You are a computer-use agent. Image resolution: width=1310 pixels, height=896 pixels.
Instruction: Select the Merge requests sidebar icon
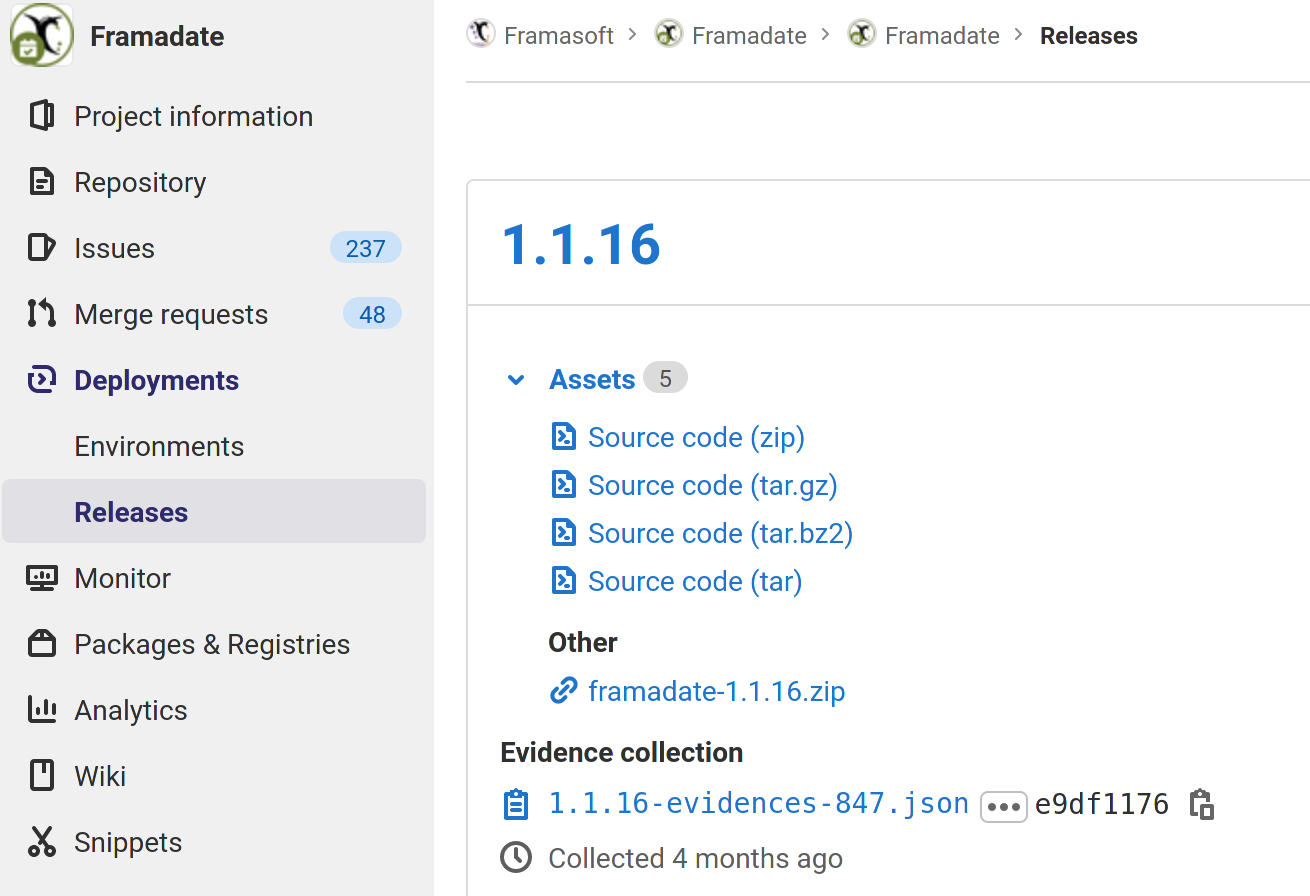[41, 314]
